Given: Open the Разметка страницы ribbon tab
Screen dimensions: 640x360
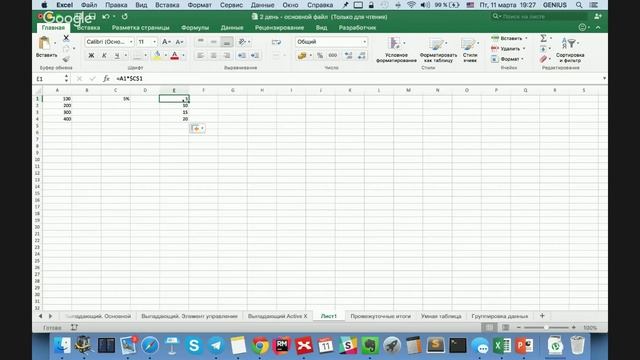Looking at the screenshot, I should 140,28.
